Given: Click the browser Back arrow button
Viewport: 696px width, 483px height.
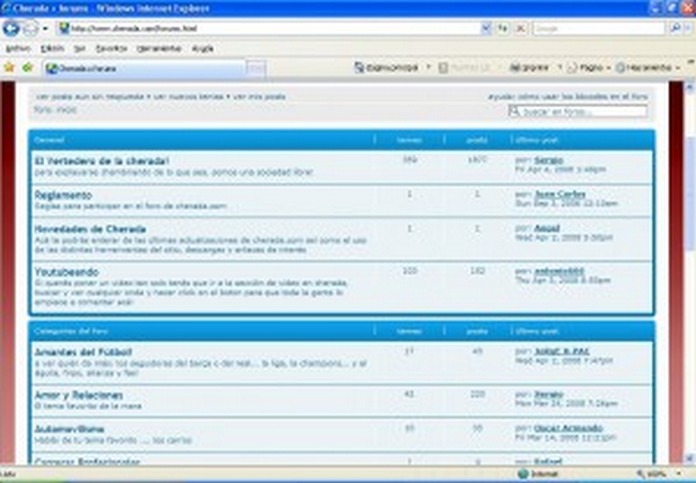Looking at the screenshot, I should 11,28.
